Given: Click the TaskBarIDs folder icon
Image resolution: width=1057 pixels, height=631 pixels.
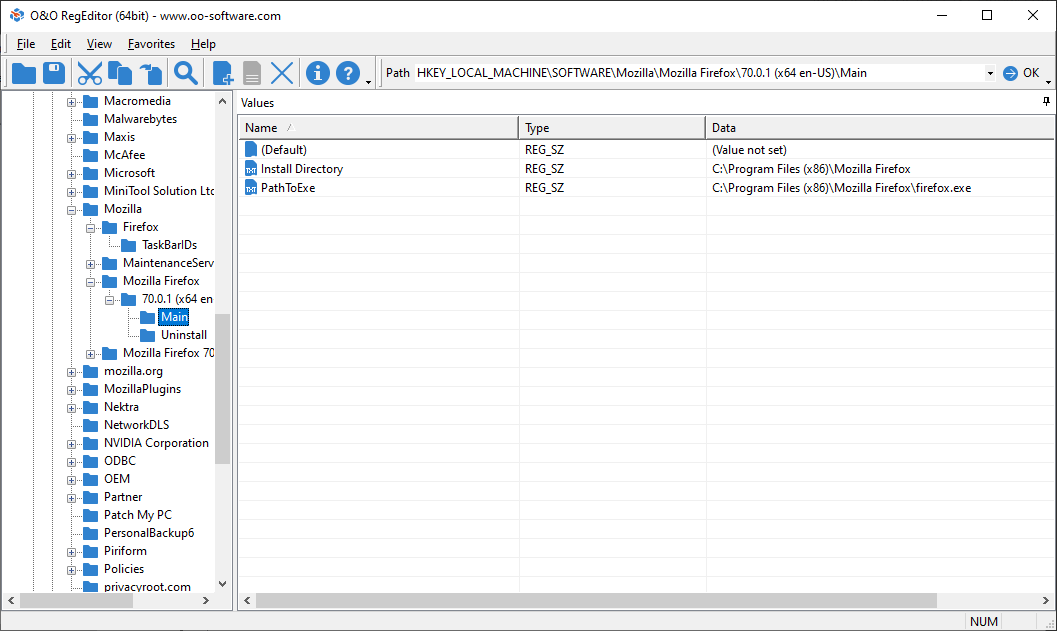Looking at the screenshot, I should click(x=128, y=245).
